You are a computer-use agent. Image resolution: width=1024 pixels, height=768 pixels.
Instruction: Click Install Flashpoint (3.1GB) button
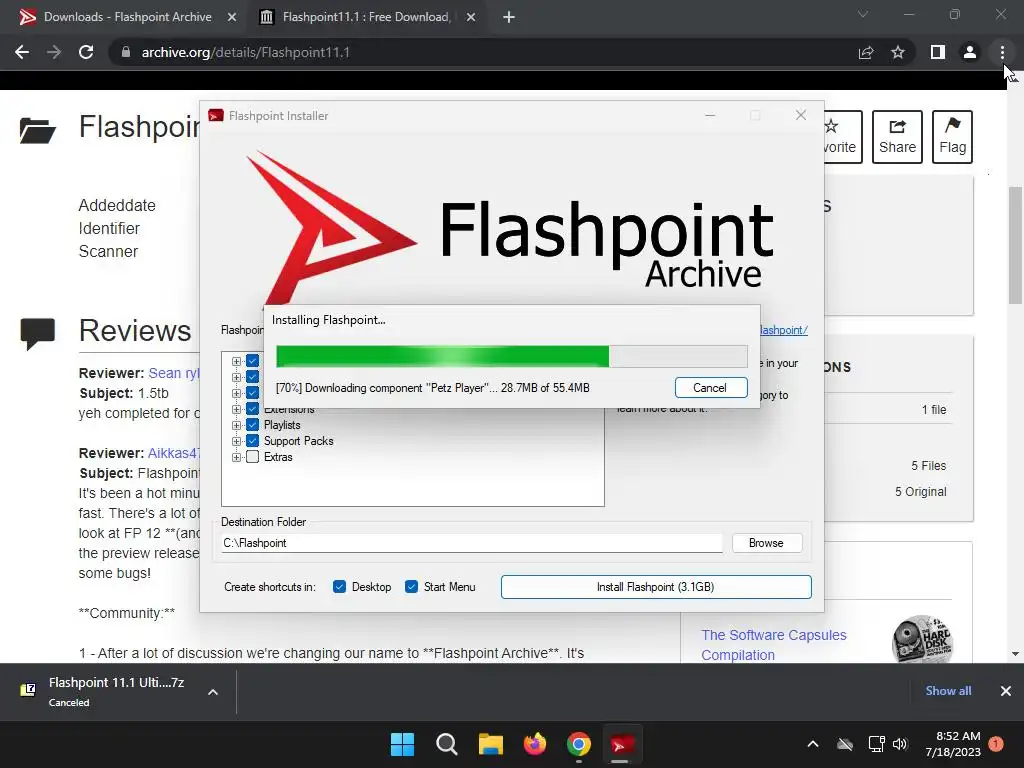656,587
